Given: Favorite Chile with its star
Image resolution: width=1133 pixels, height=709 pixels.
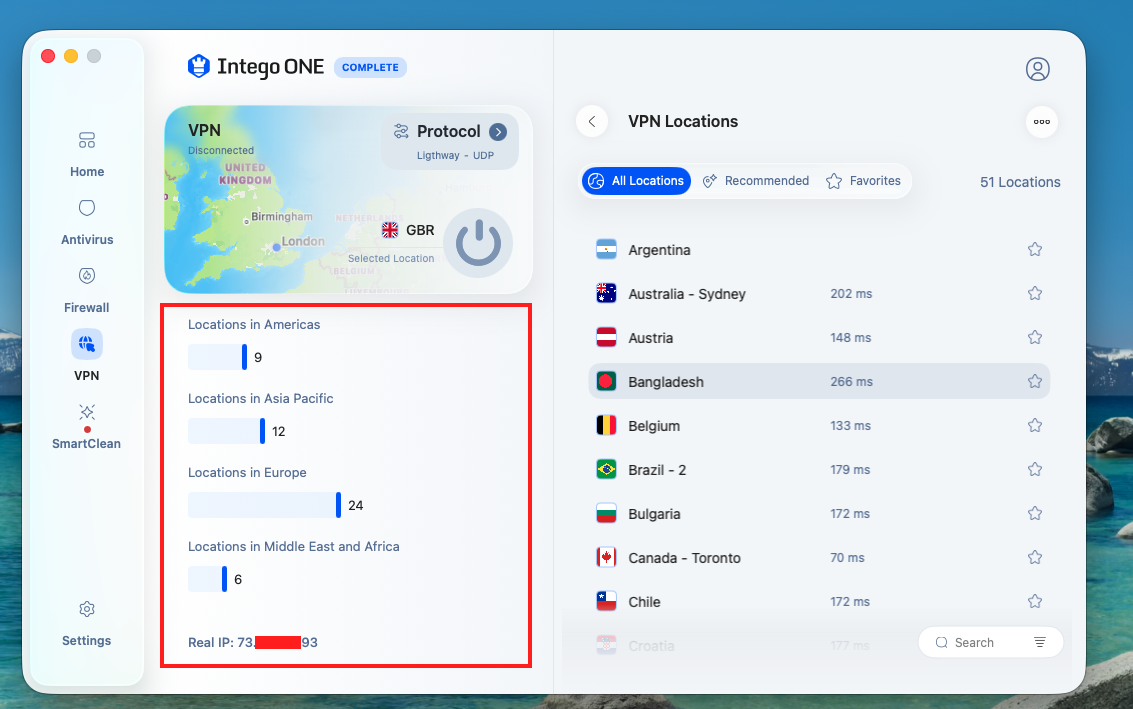Looking at the screenshot, I should [x=1035, y=601].
